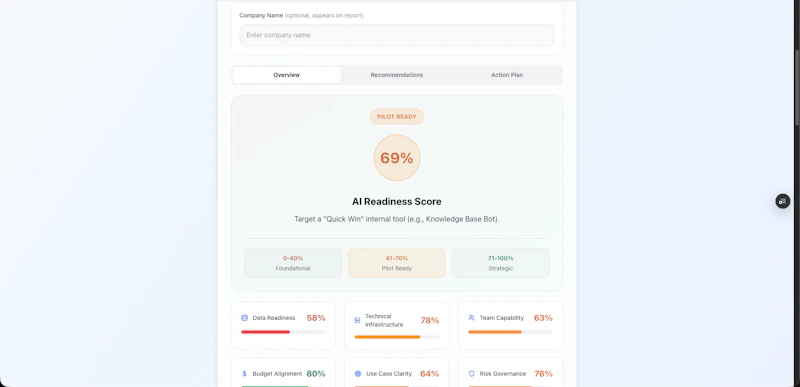The height and width of the screenshot is (387, 800).
Task: Switch to the Overview tab
Action: 287,75
